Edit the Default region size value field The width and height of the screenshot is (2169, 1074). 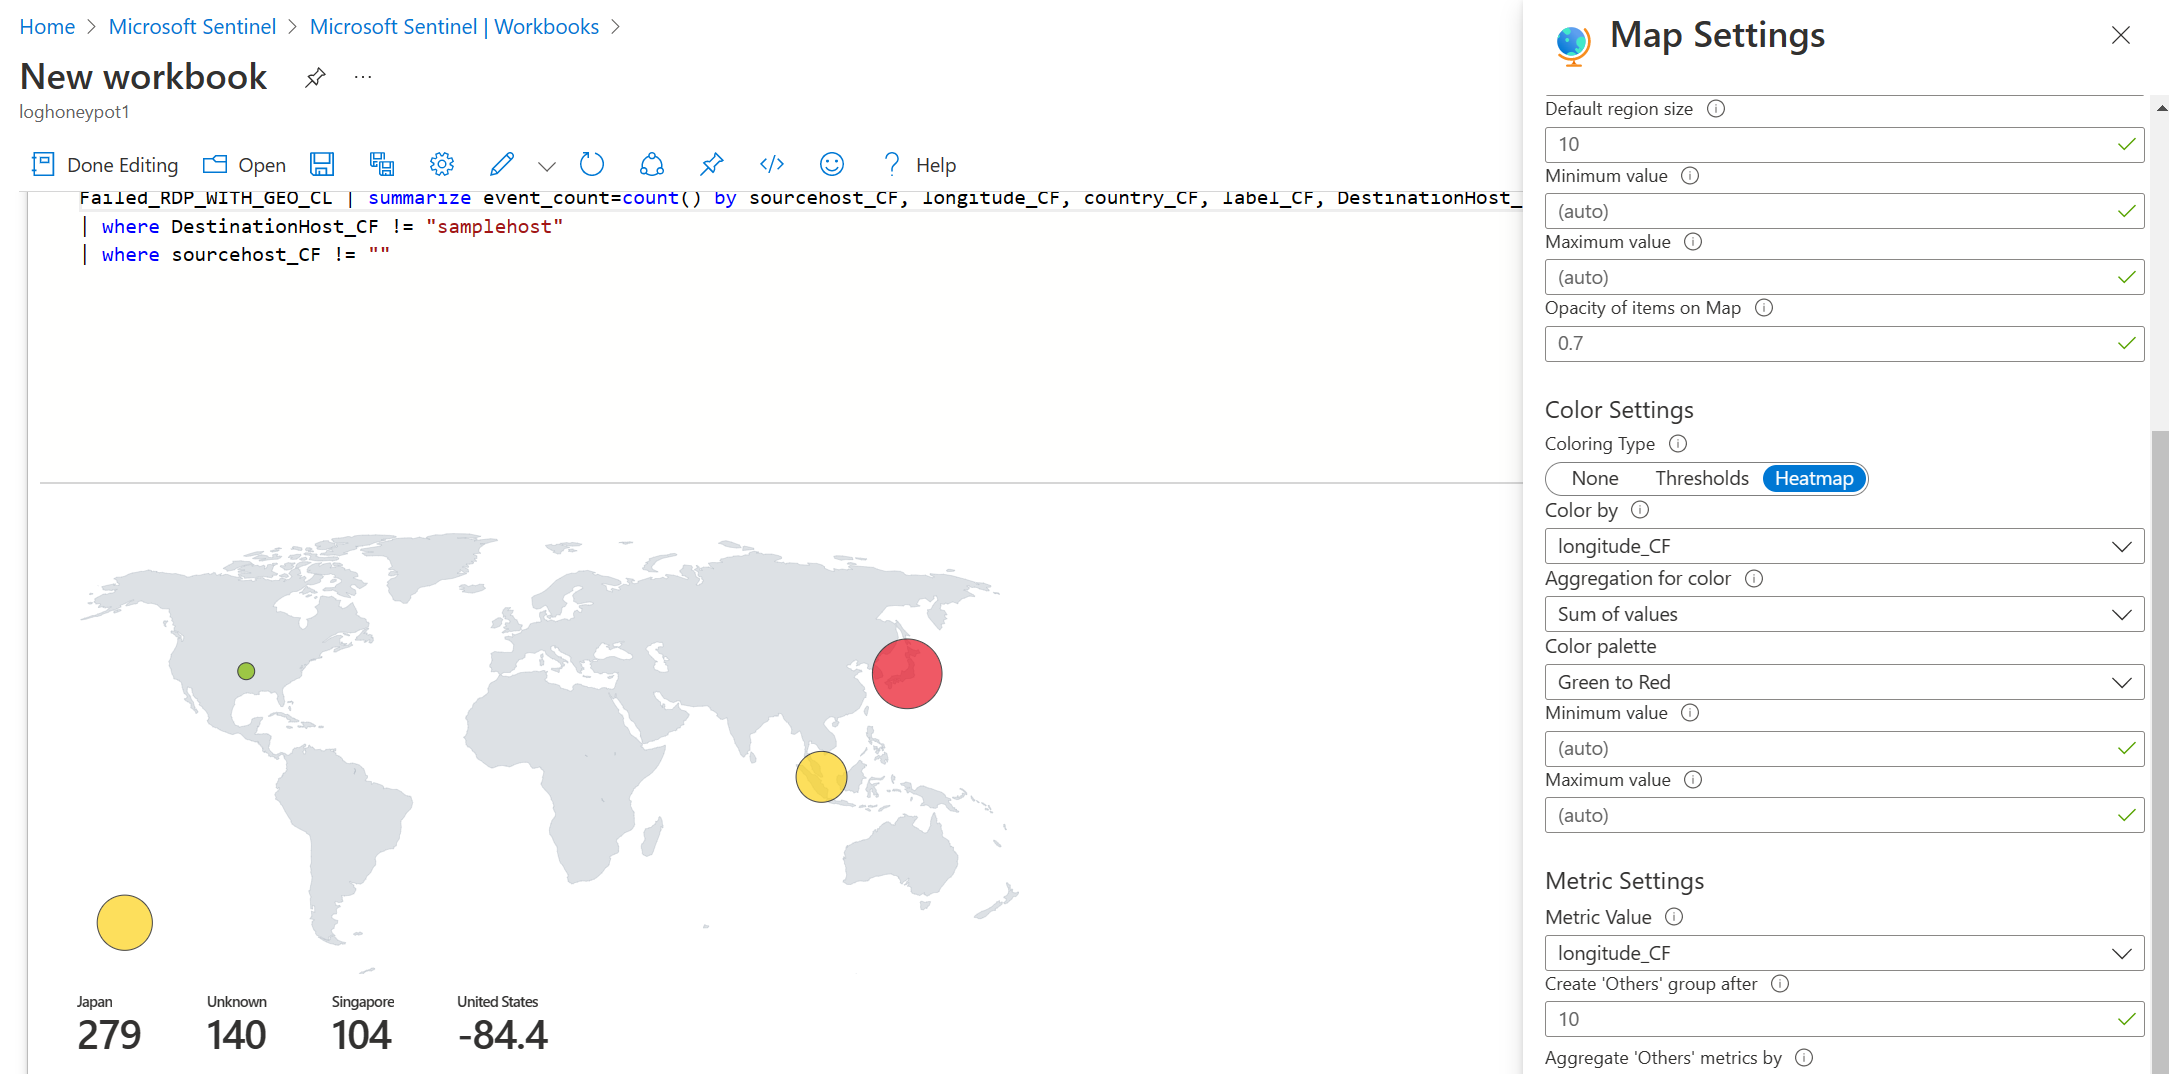pos(1843,144)
